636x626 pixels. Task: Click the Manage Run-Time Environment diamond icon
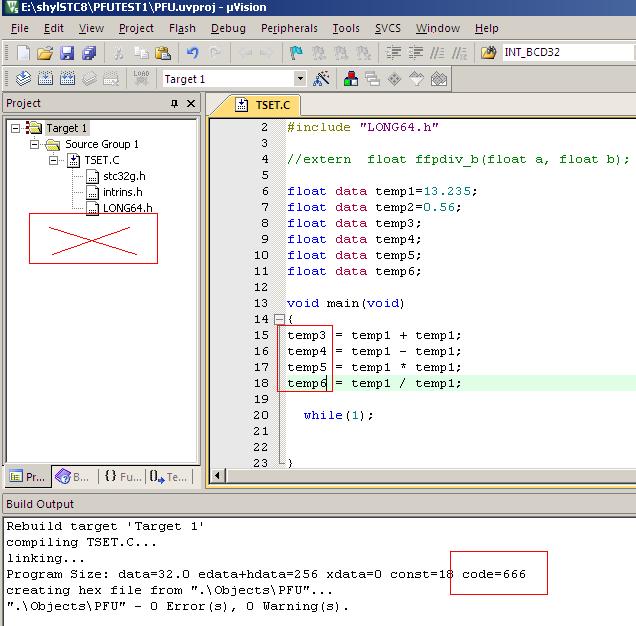394,79
